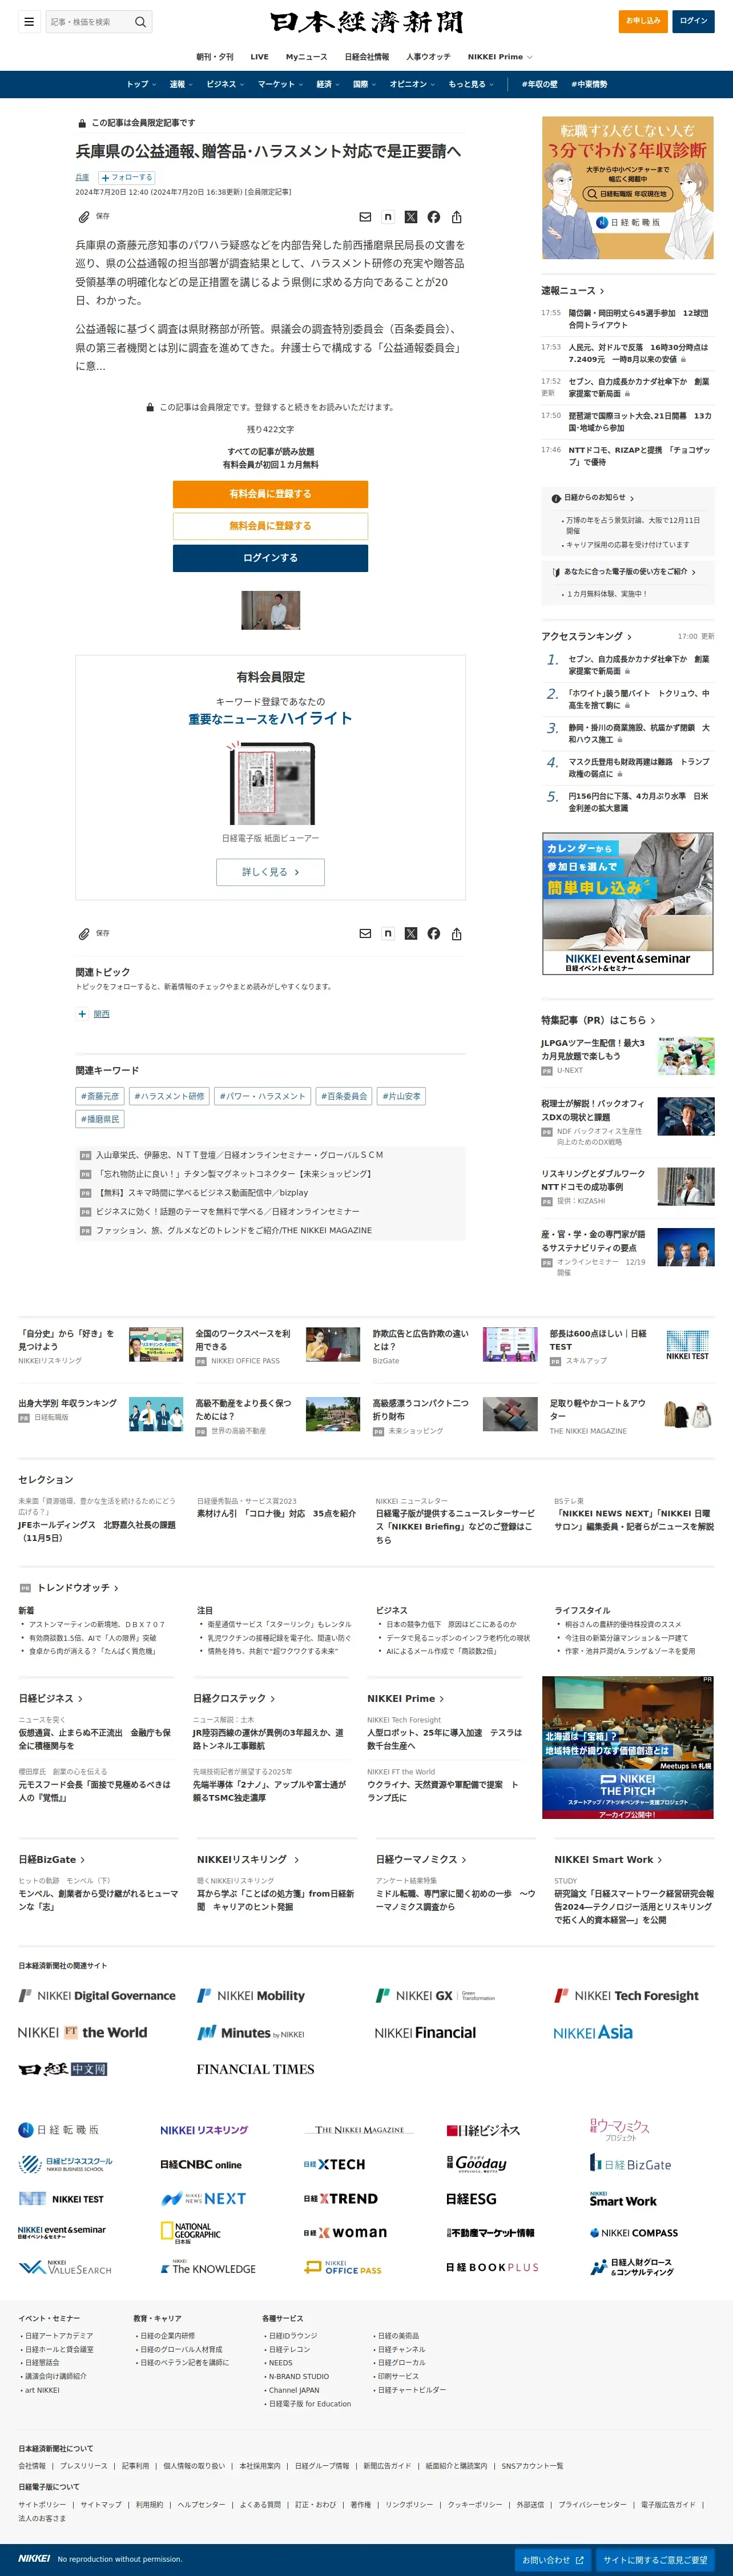Share on X using the icon above the article

click(411, 217)
